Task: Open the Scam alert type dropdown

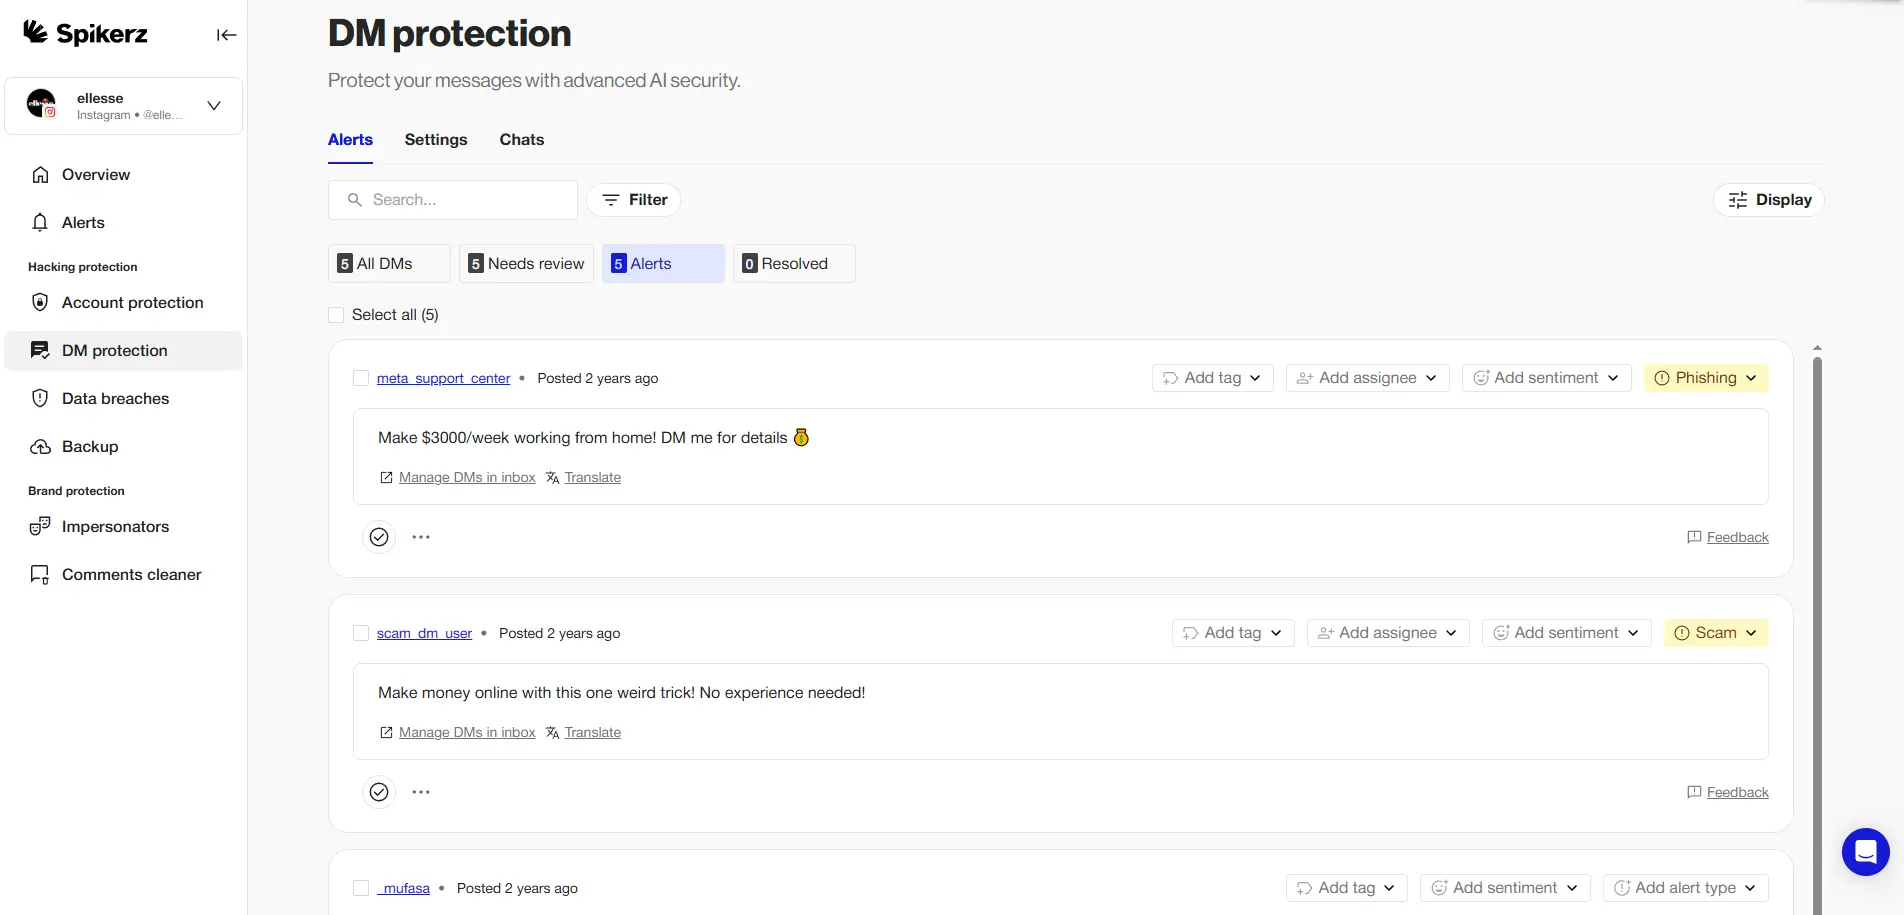Action: click(x=1716, y=633)
